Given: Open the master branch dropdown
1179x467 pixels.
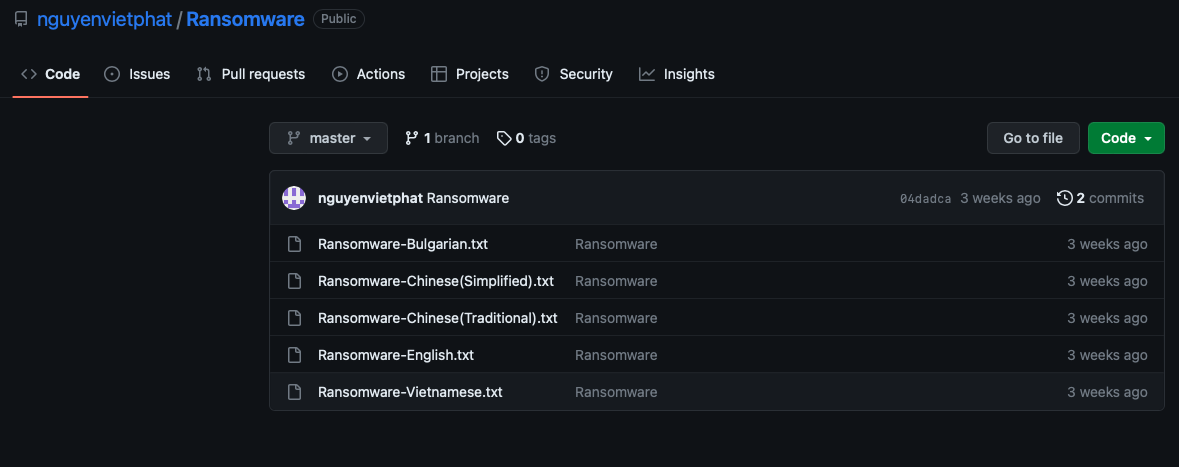Looking at the screenshot, I should [x=328, y=138].
